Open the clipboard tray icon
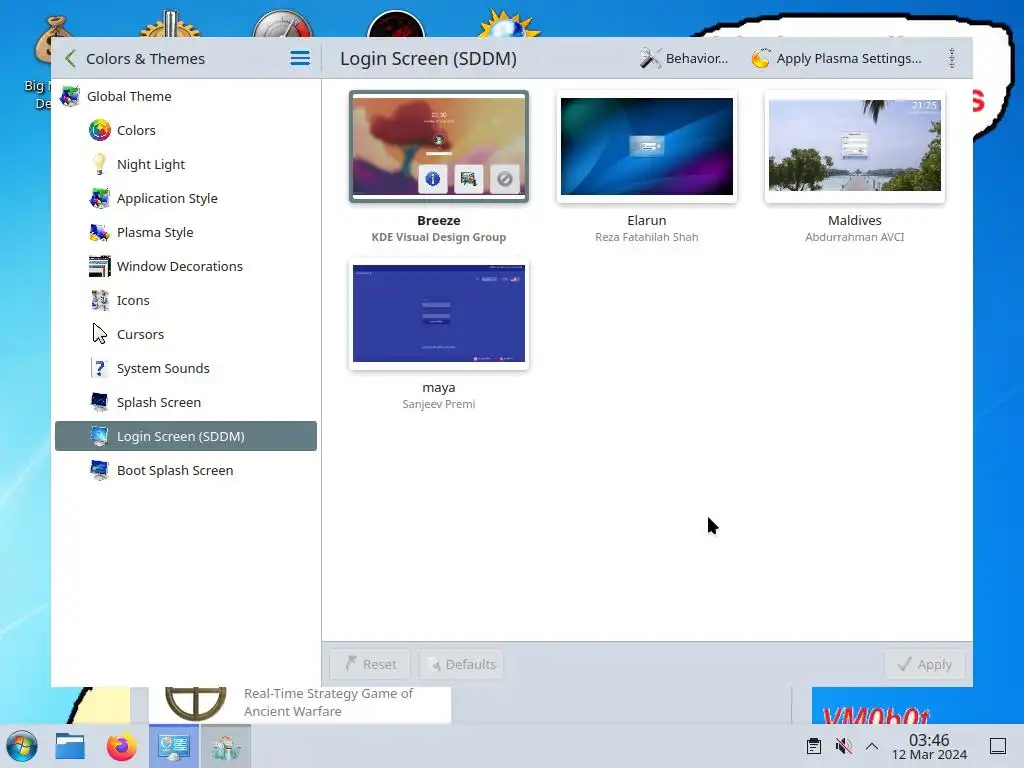1024x768 pixels. pos(814,746)
